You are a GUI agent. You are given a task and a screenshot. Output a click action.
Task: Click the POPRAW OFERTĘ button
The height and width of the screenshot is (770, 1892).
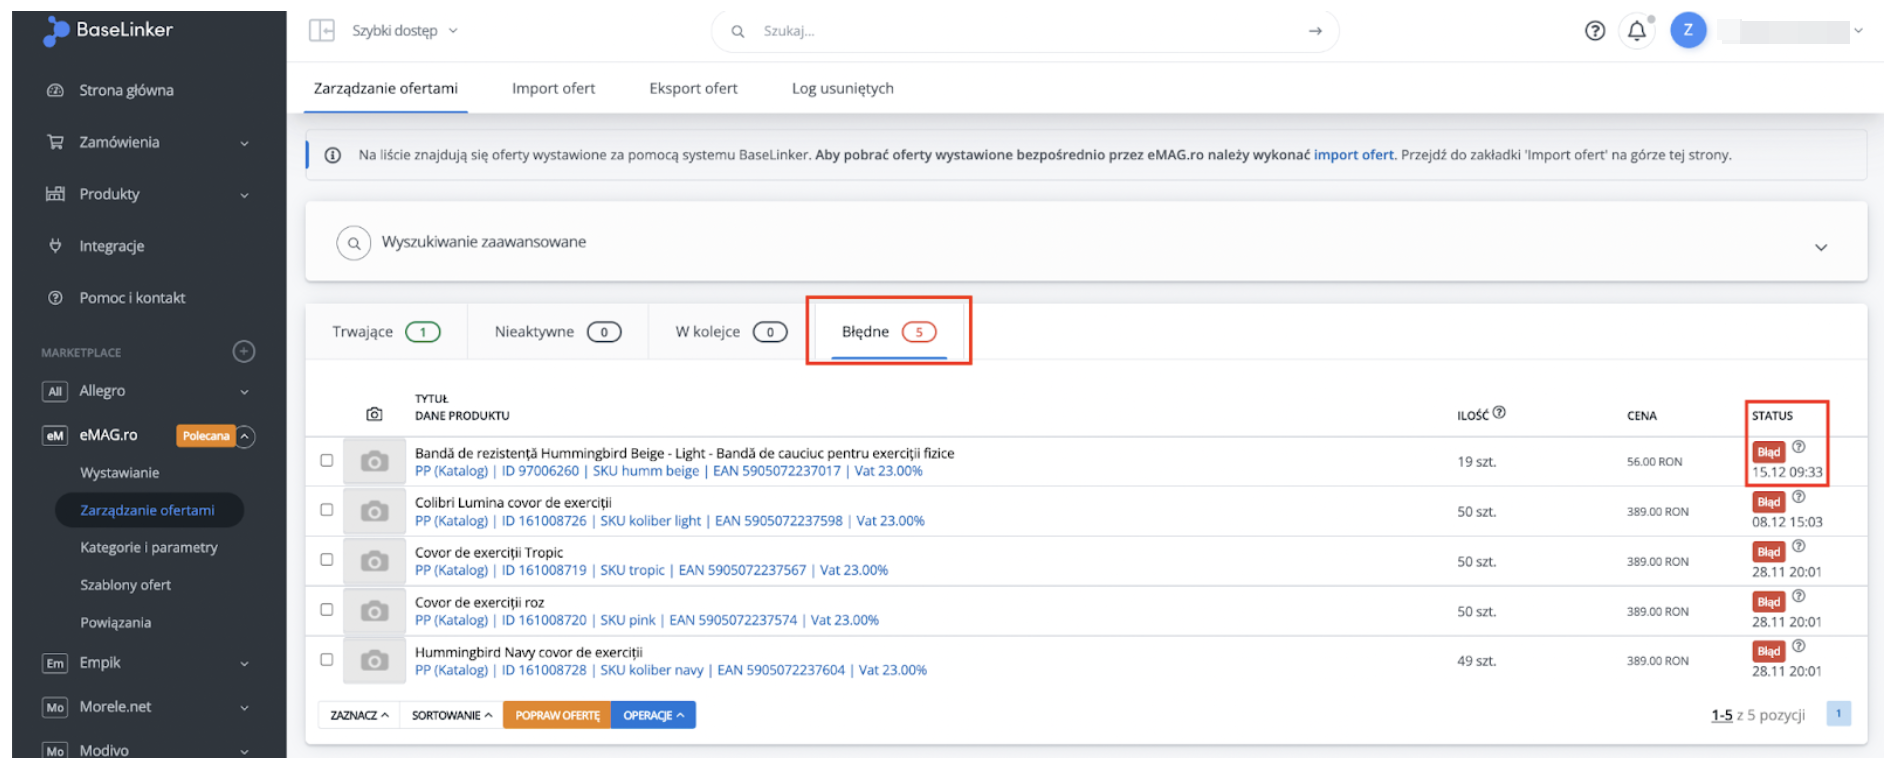tap(557, 715)
